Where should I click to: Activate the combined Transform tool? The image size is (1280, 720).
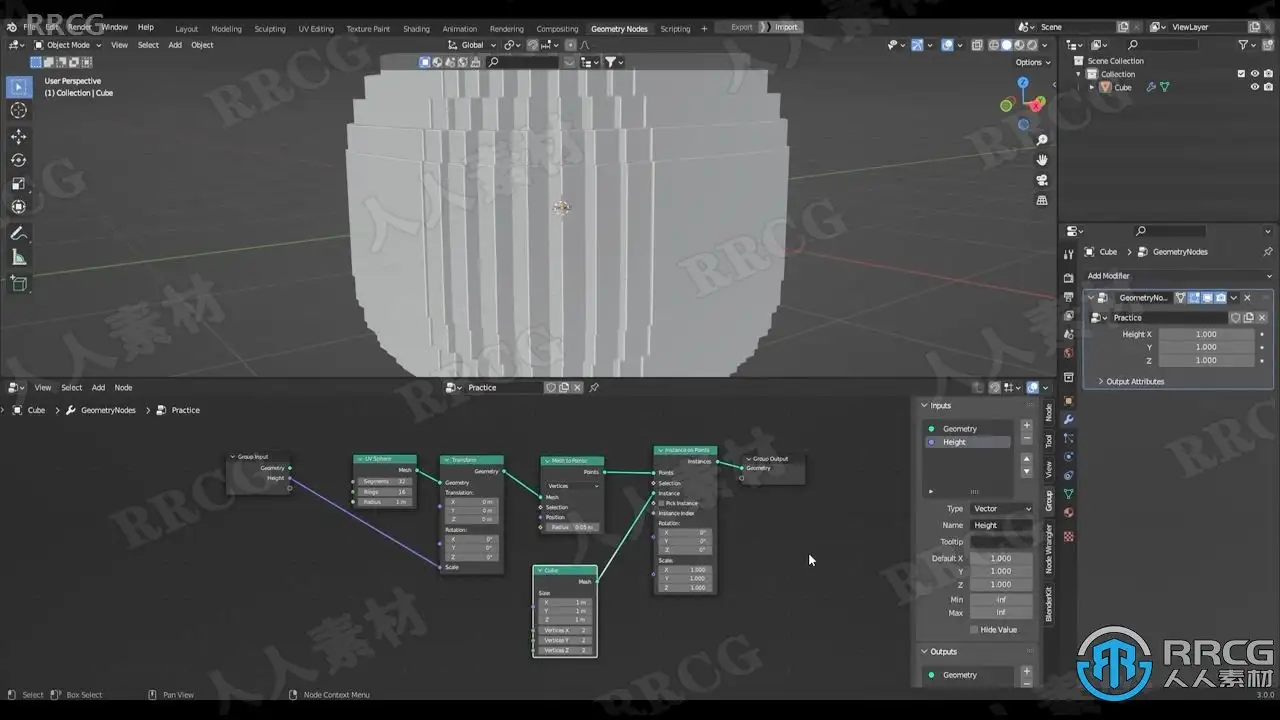(18, 207)
